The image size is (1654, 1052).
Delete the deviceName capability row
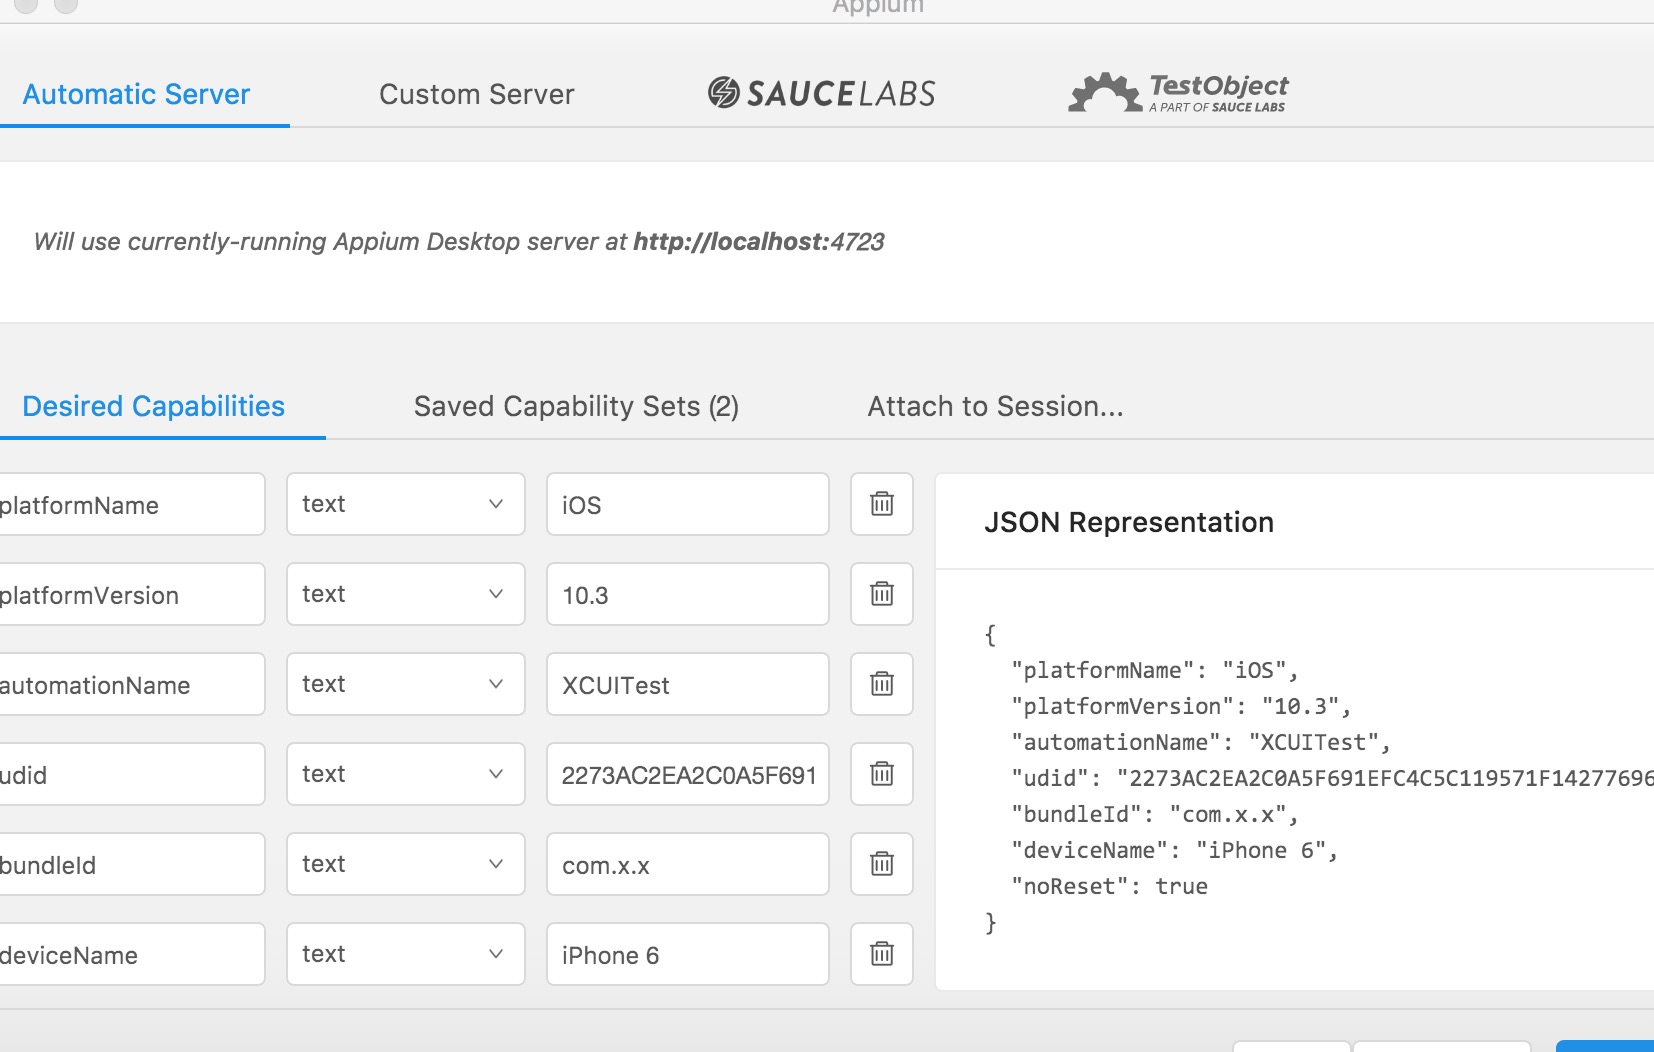[882, 954]
